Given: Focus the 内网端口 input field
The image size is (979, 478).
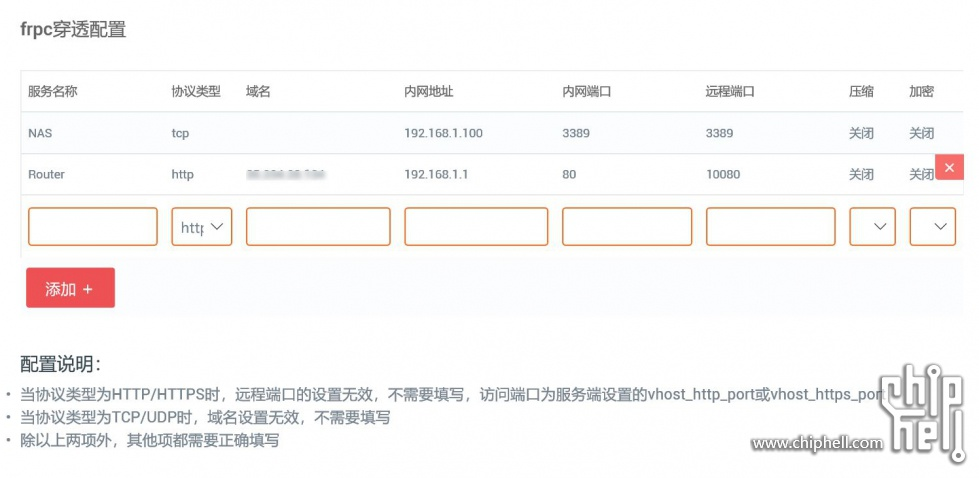Looking at the screenshot, I should [x=627, y=227].
